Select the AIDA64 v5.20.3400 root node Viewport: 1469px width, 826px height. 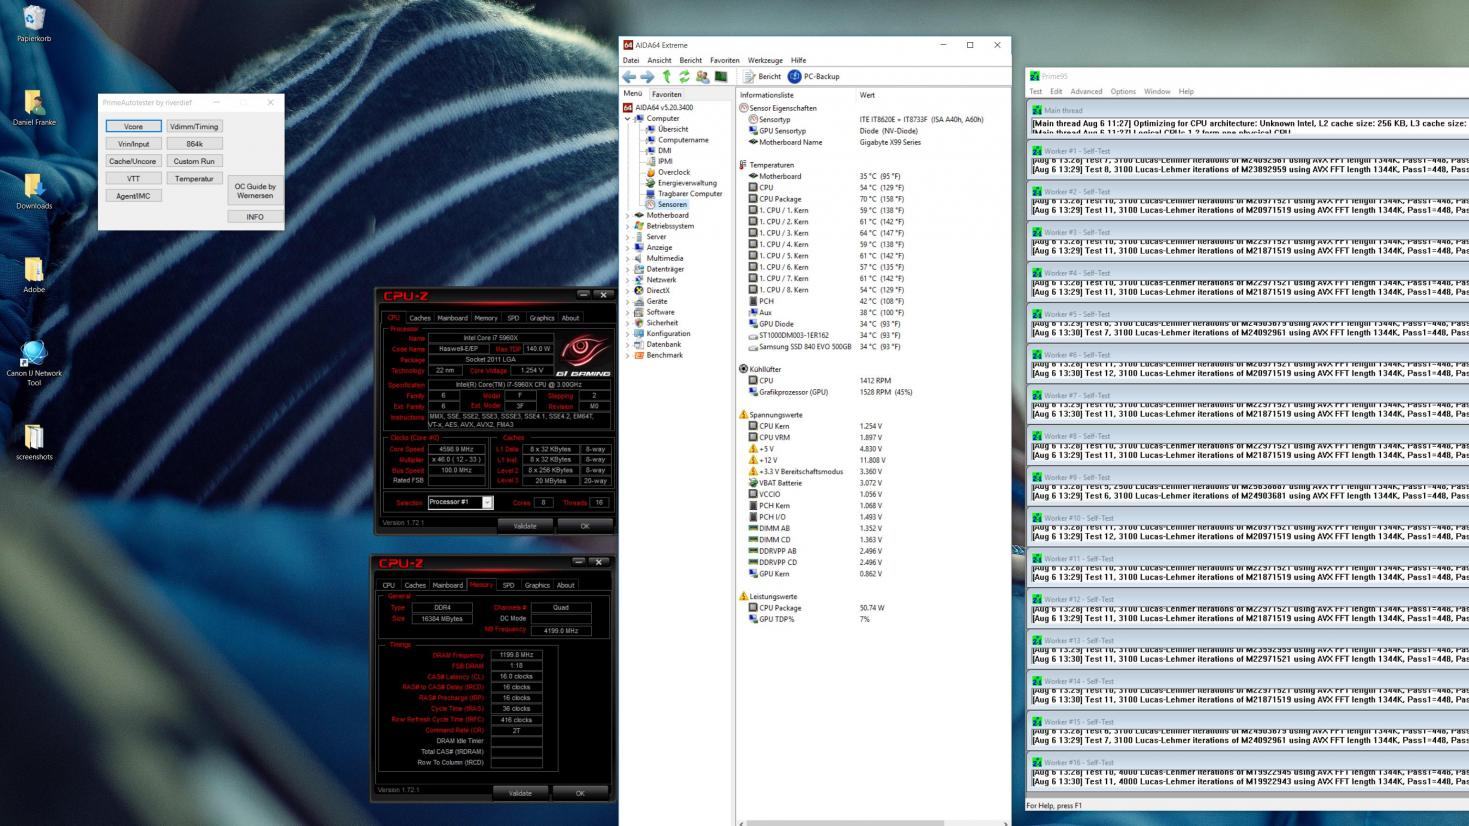(x=658, y=107)
